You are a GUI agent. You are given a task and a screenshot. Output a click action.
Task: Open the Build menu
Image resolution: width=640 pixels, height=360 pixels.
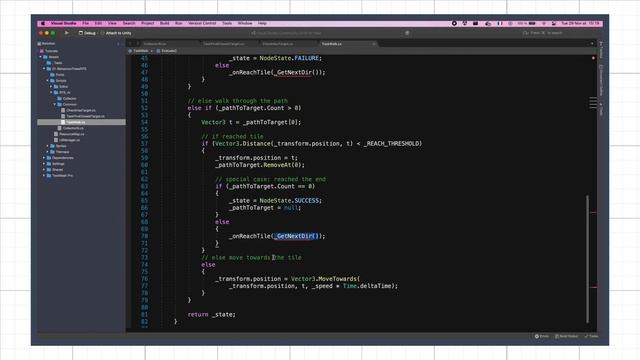coord(164,24)
